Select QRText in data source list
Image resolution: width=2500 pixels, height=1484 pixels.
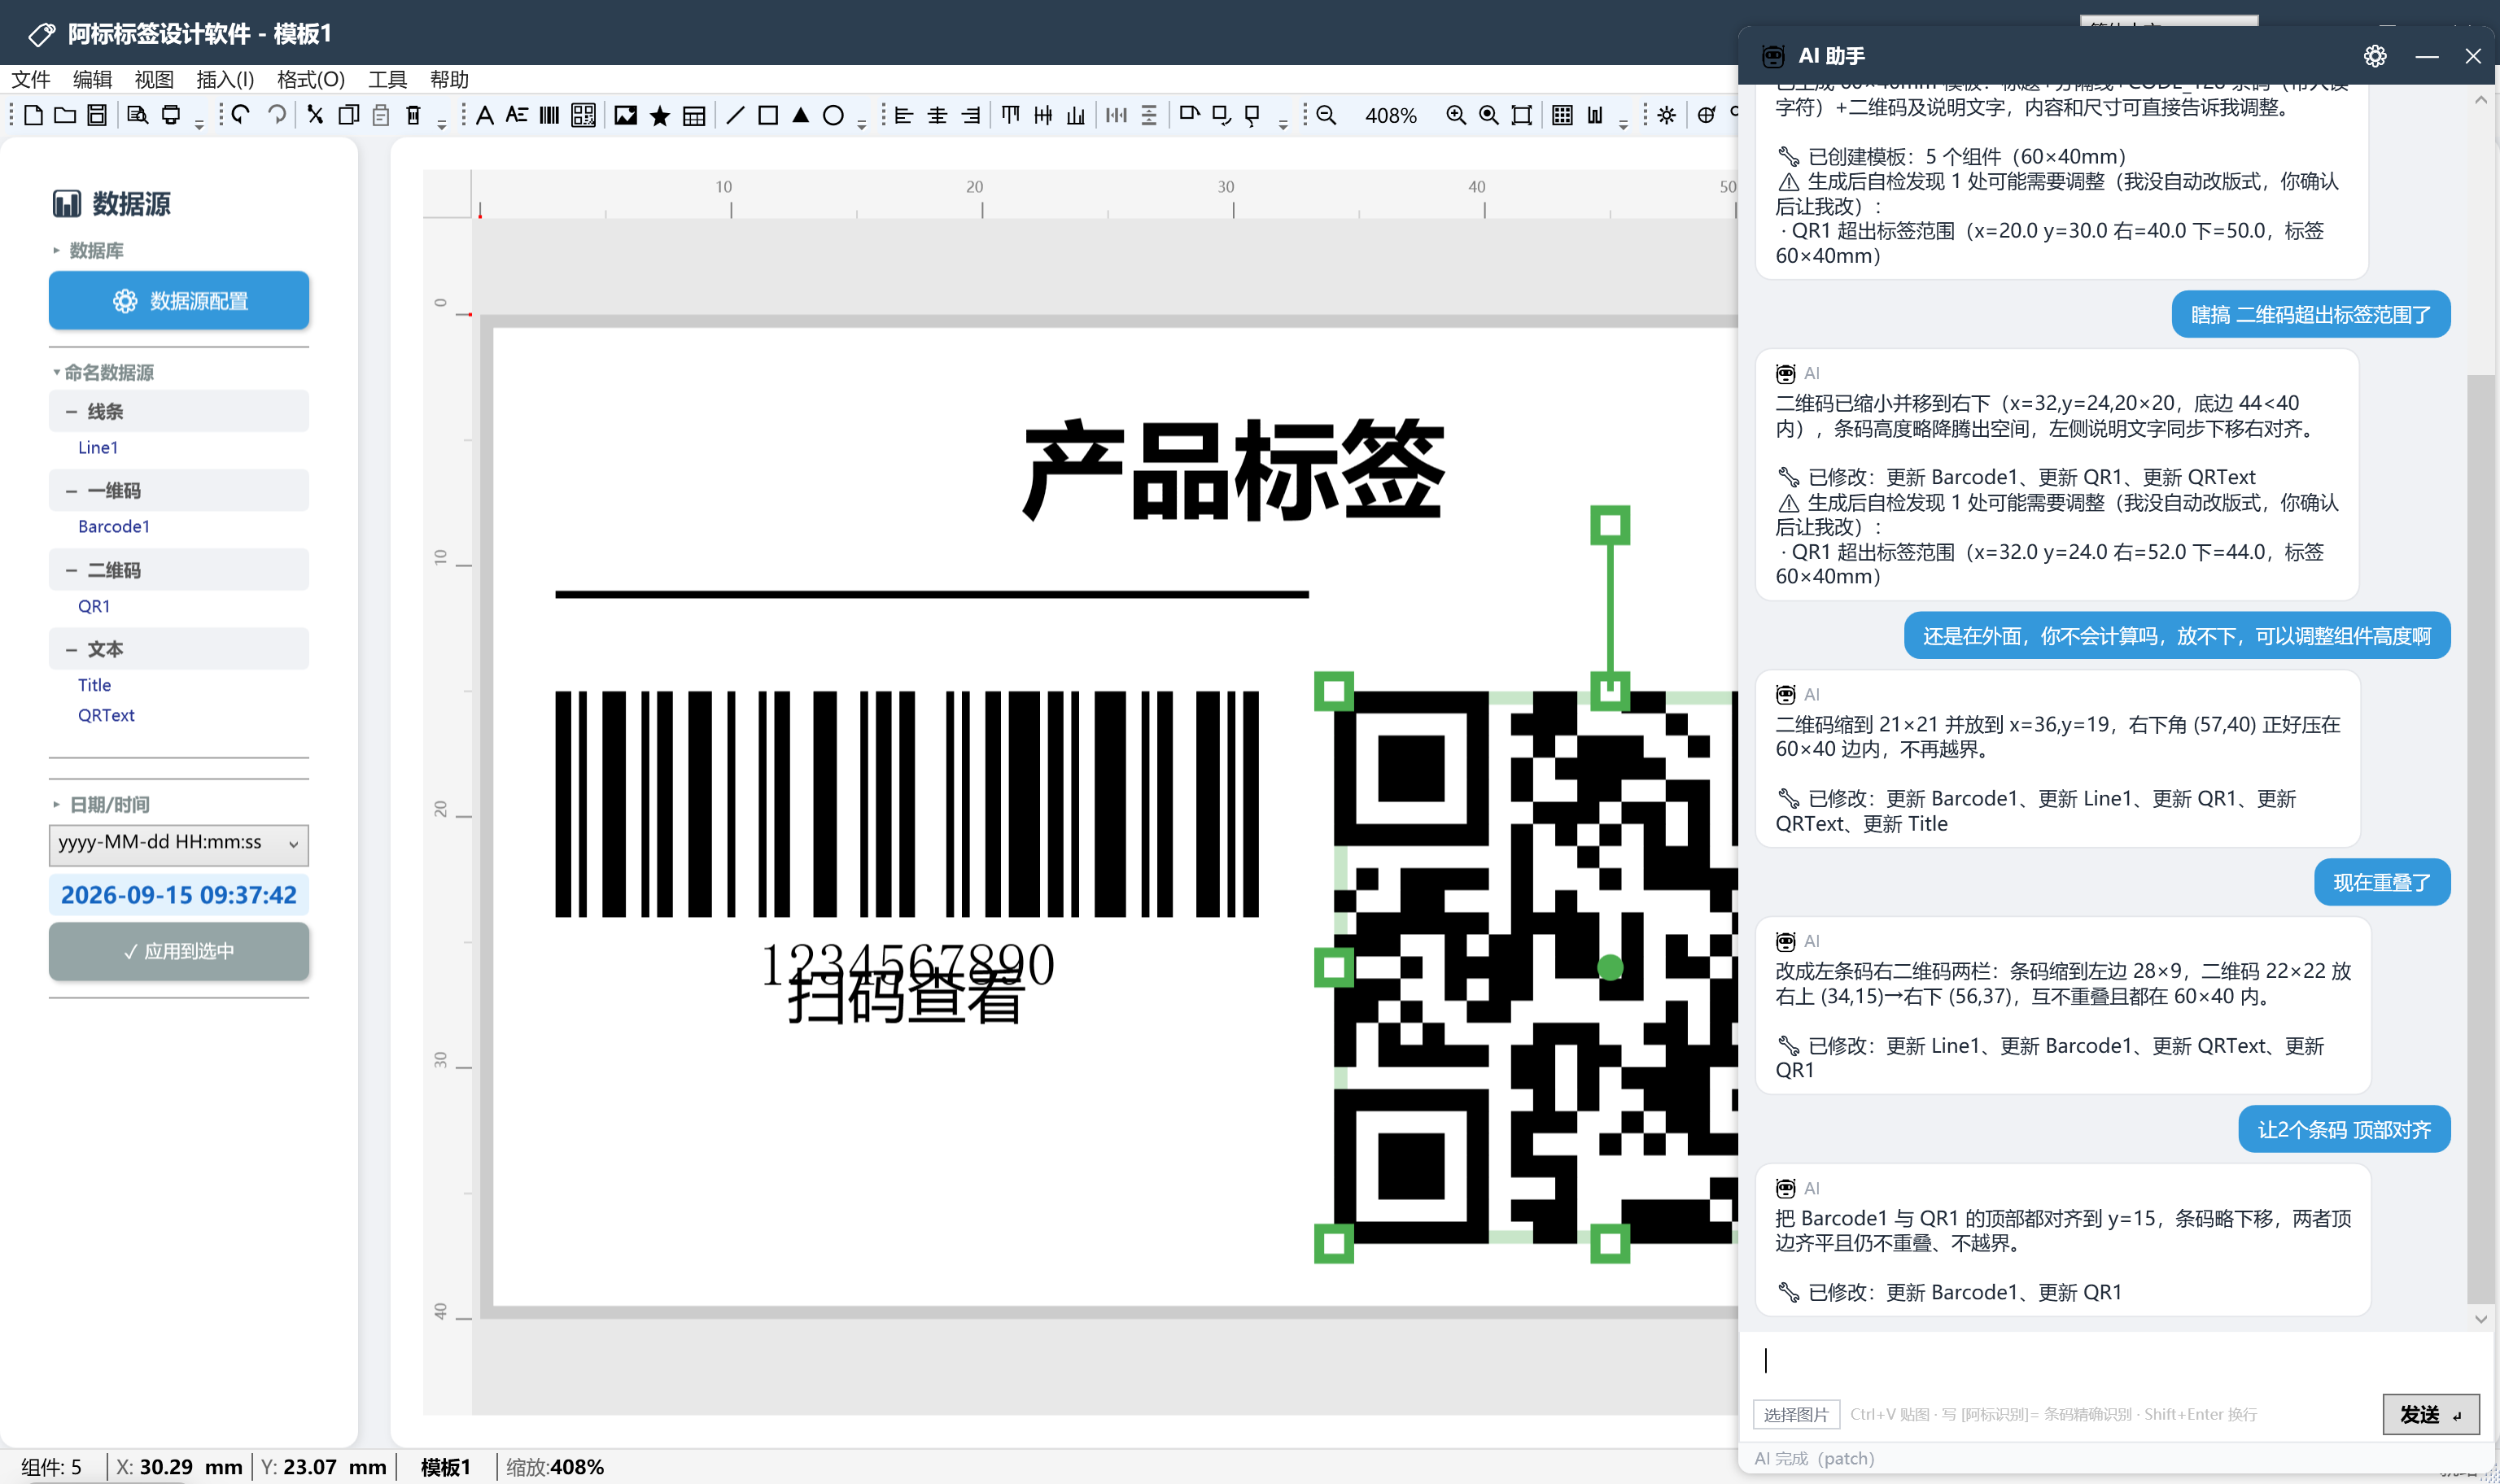tap(106, 715)
